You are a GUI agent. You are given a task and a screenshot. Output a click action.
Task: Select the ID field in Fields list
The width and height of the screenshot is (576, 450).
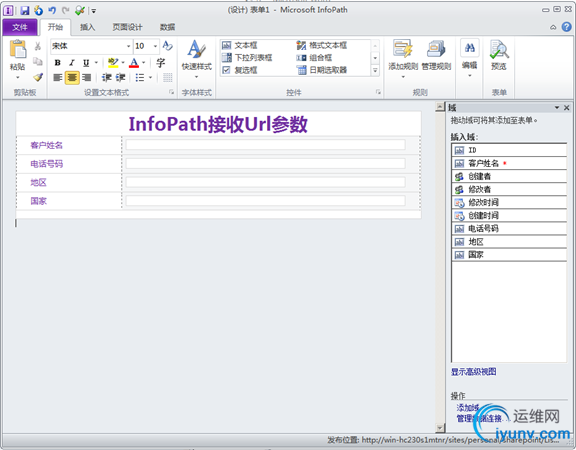click(x=509, y=150)
